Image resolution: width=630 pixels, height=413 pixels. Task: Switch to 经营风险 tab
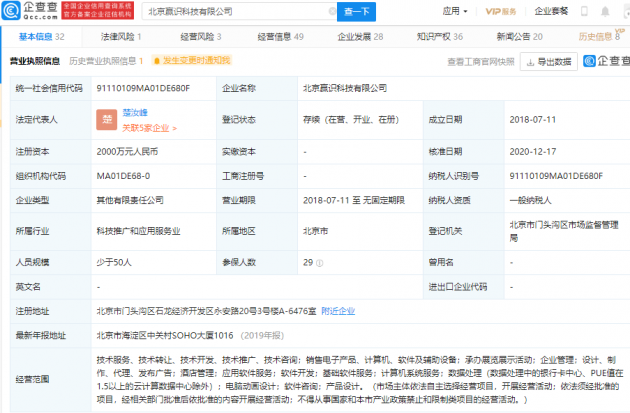pos(201,37)
